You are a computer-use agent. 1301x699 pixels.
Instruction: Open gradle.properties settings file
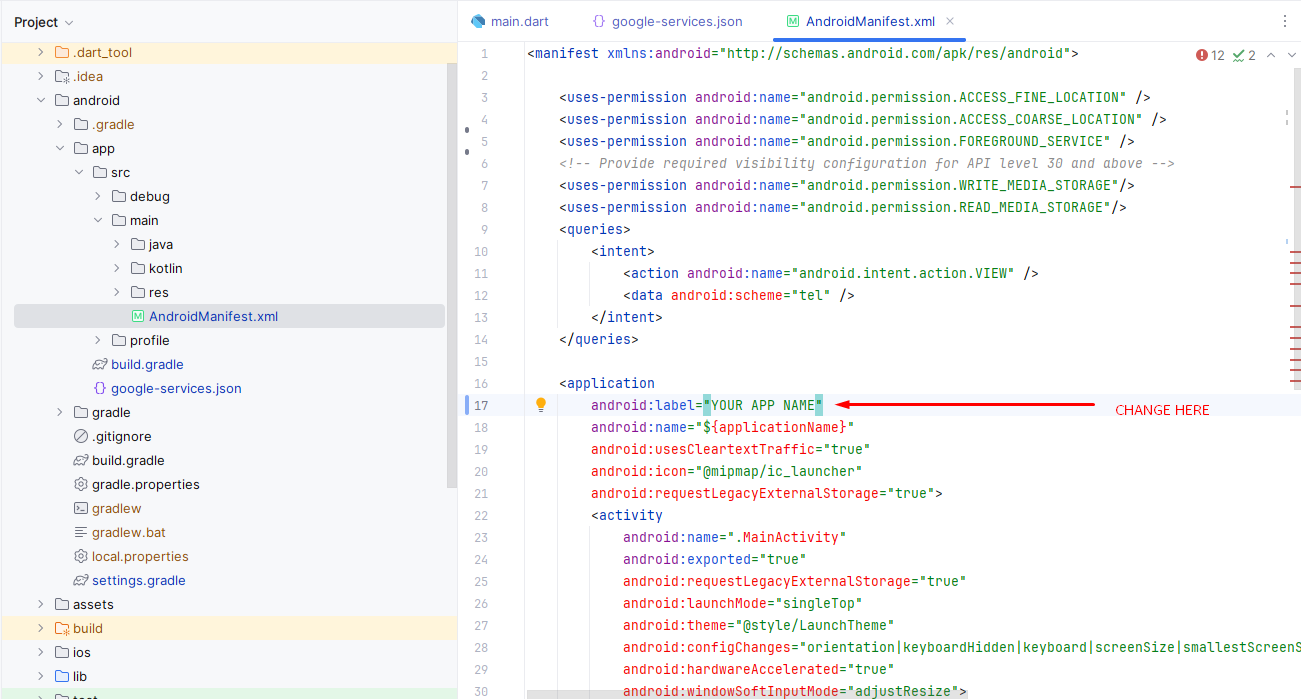145,484
